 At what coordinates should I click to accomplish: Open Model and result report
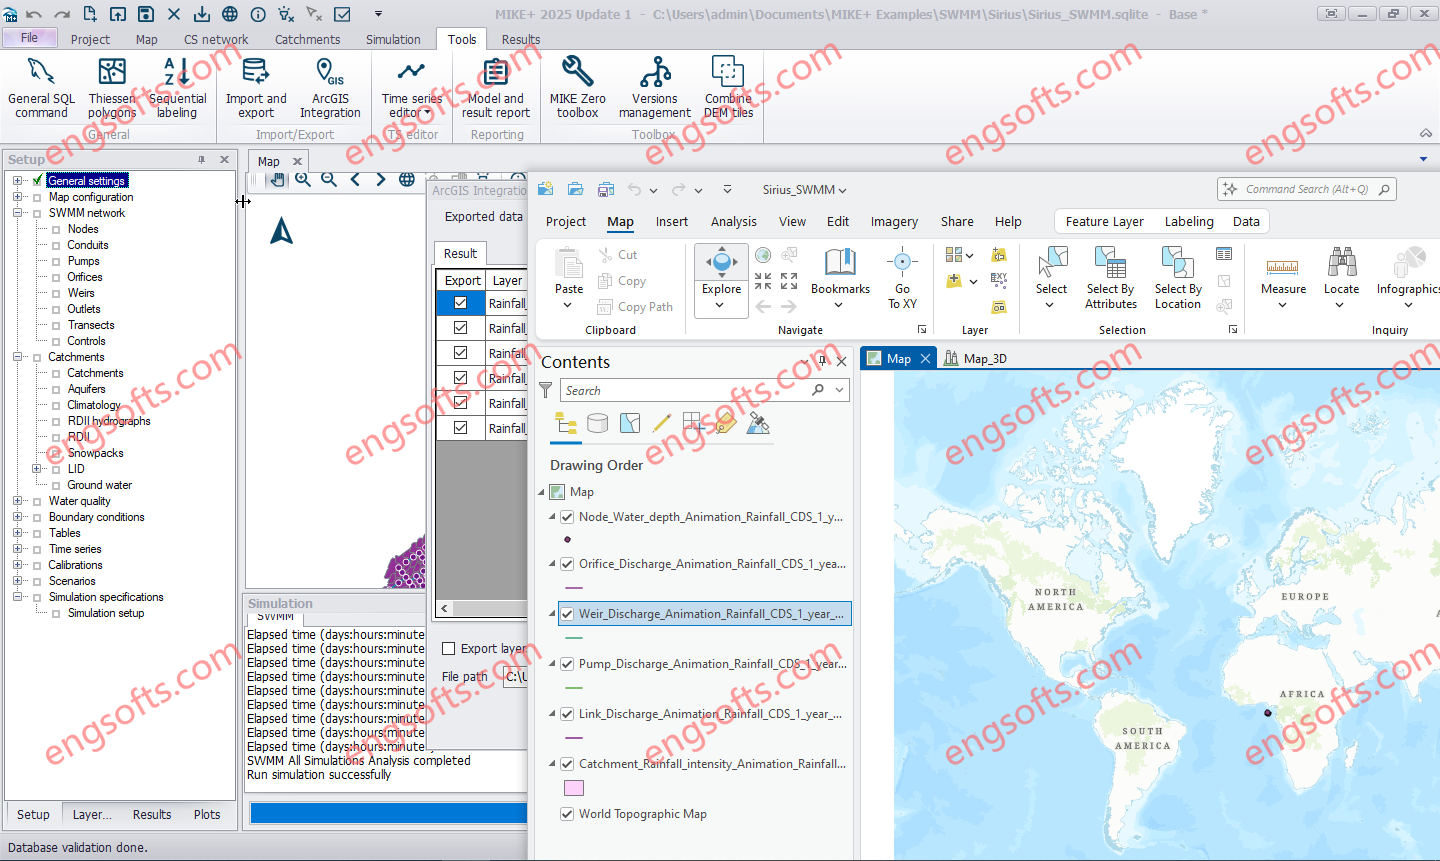tap(496, 88)
